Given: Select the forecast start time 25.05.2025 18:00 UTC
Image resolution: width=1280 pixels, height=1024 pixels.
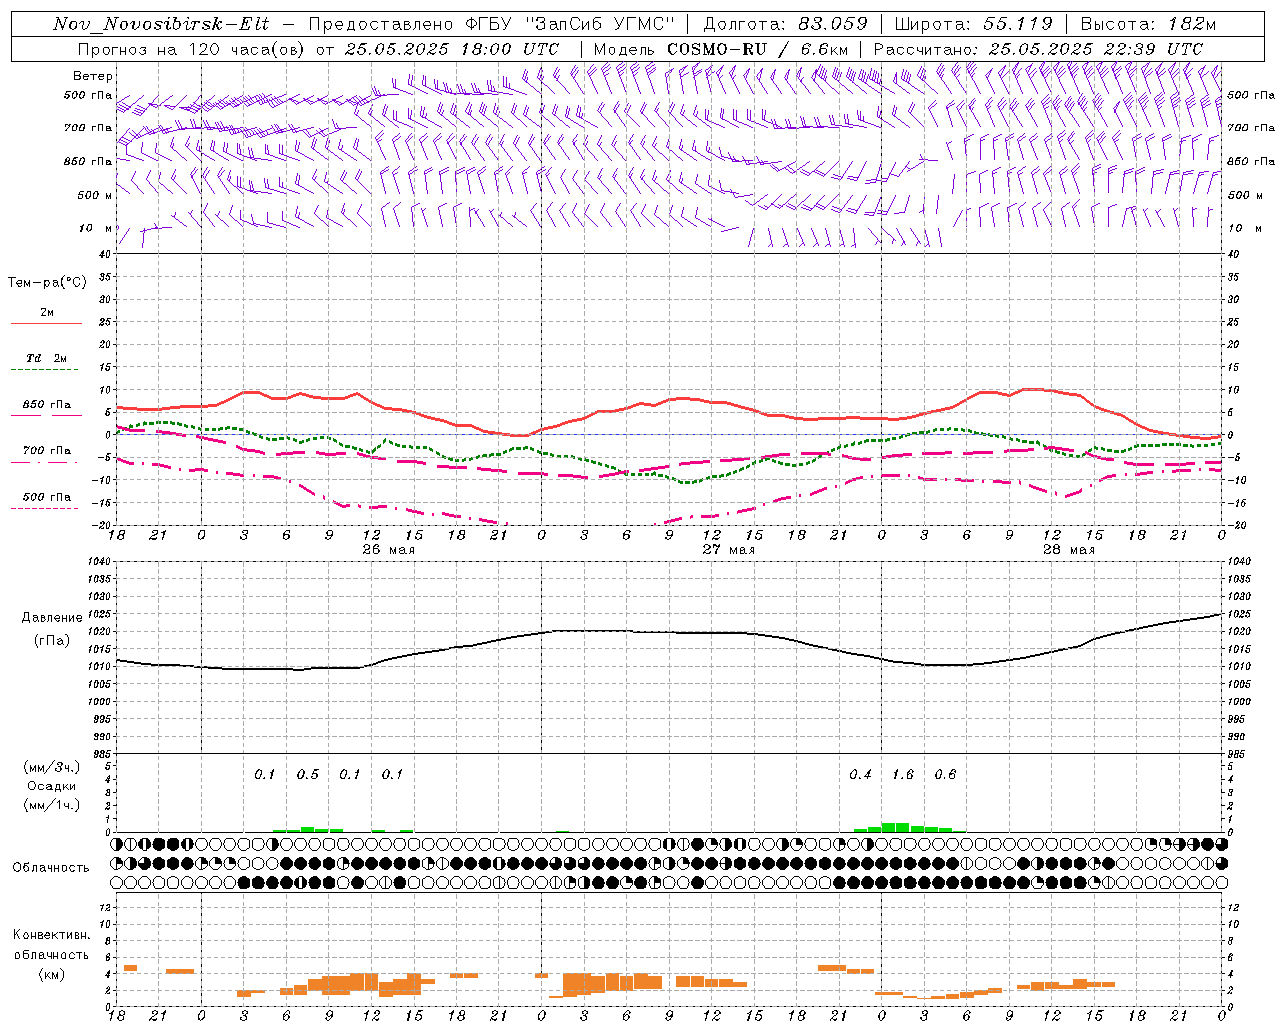Looking at the screenshot, I should [x=452, y=49].
